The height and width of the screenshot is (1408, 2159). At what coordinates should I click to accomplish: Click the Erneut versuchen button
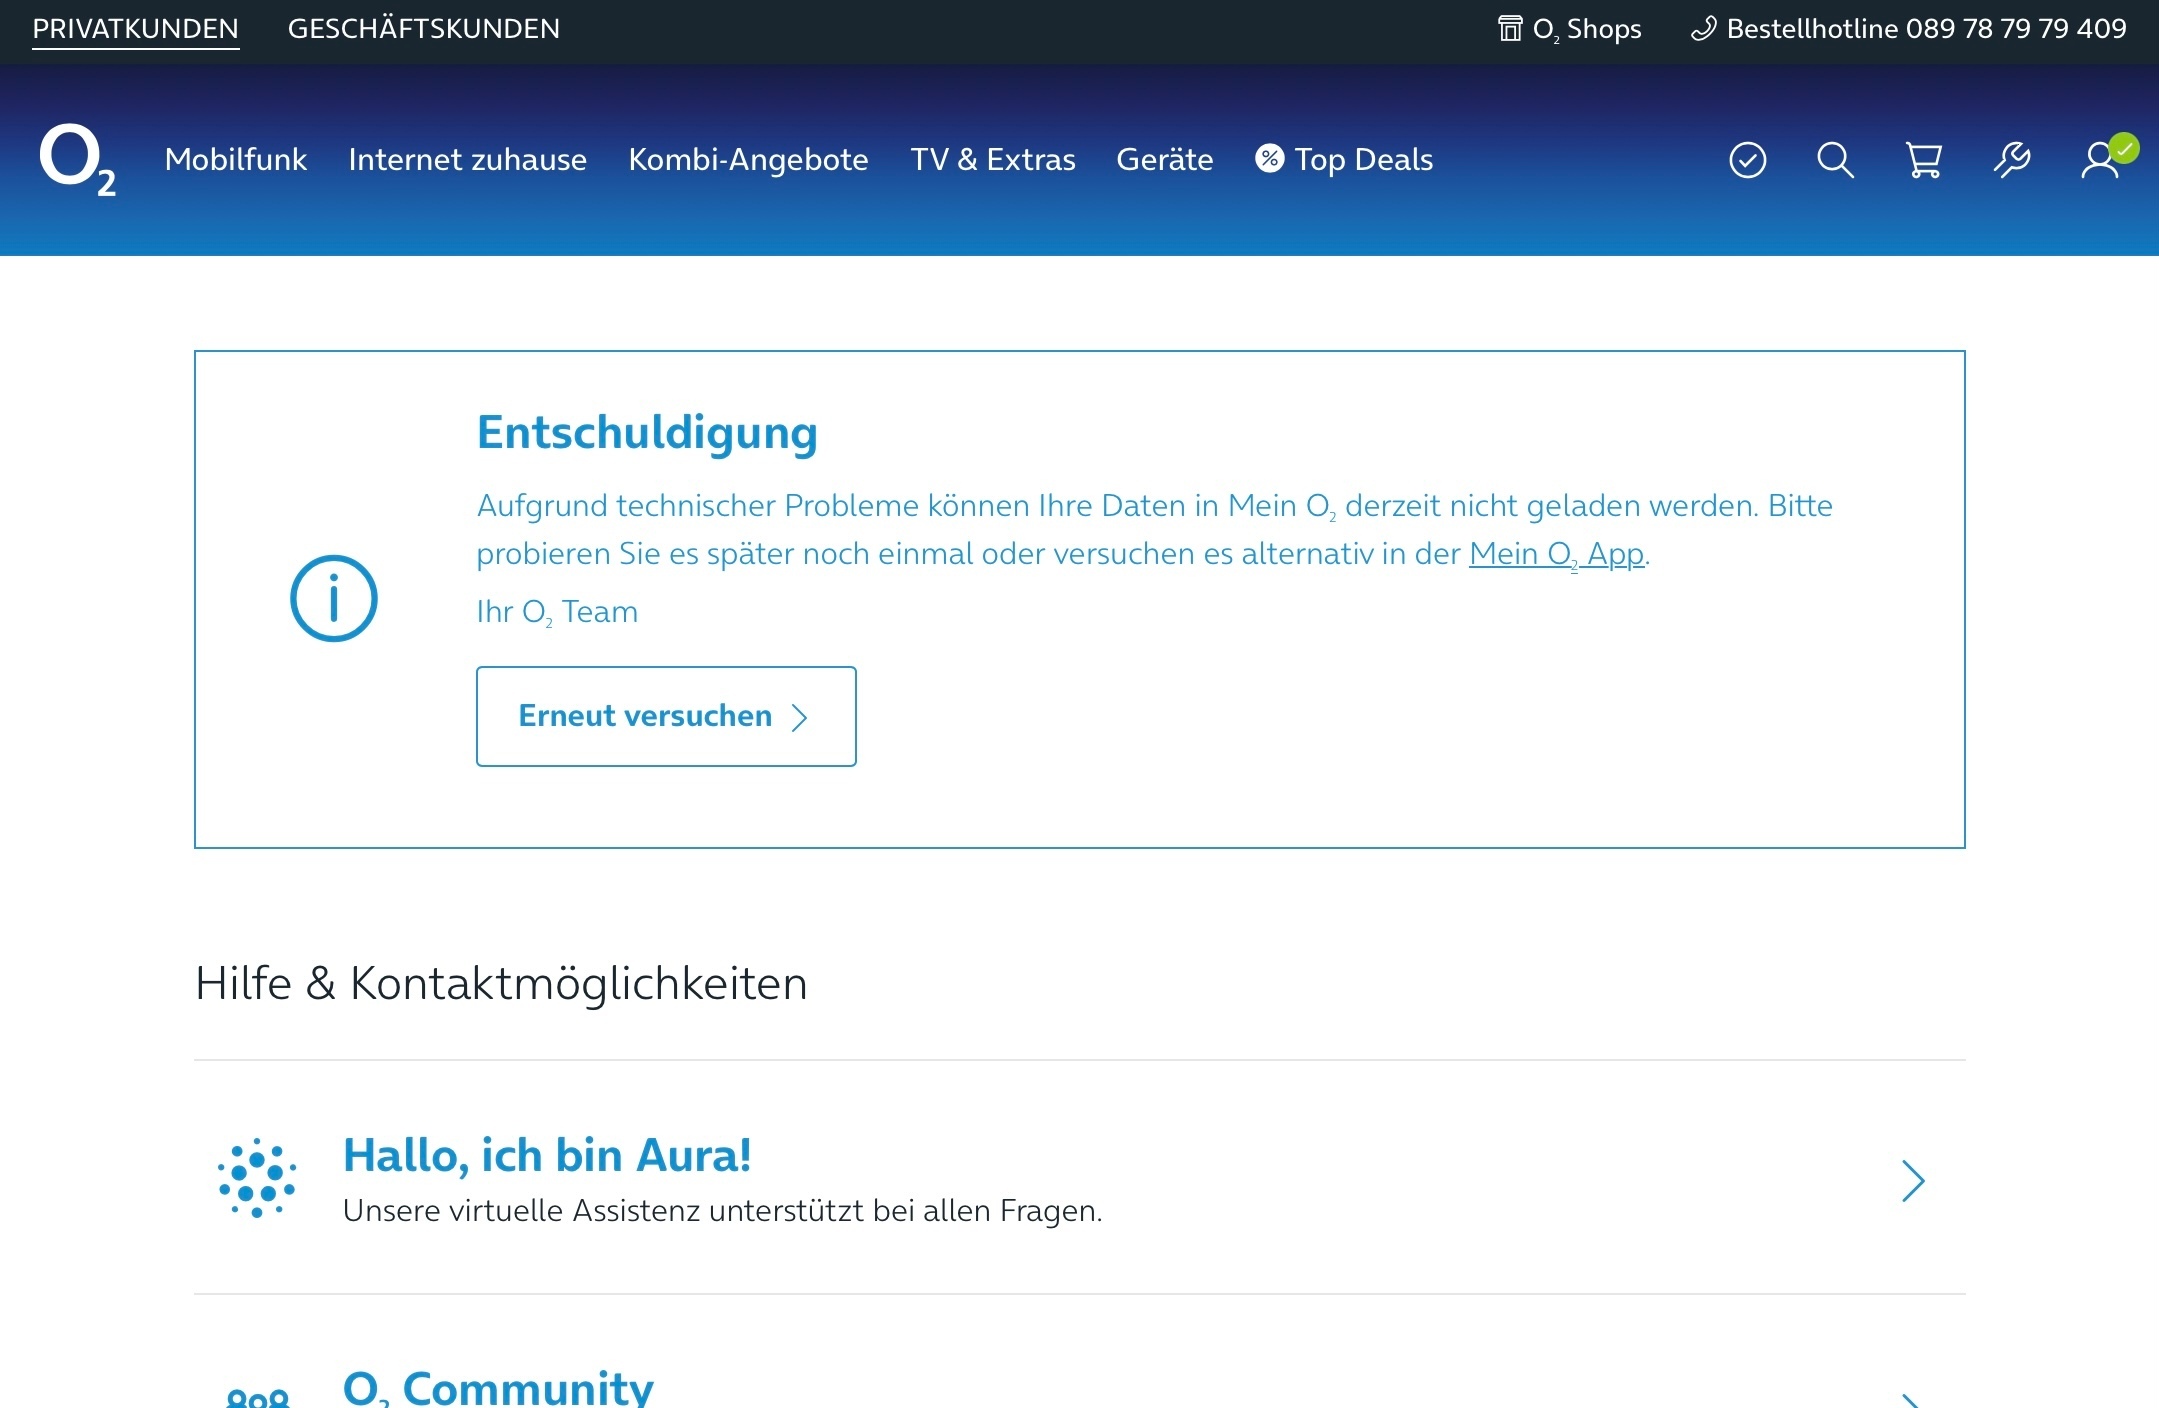pyautogui.click(x=666, y=716)
